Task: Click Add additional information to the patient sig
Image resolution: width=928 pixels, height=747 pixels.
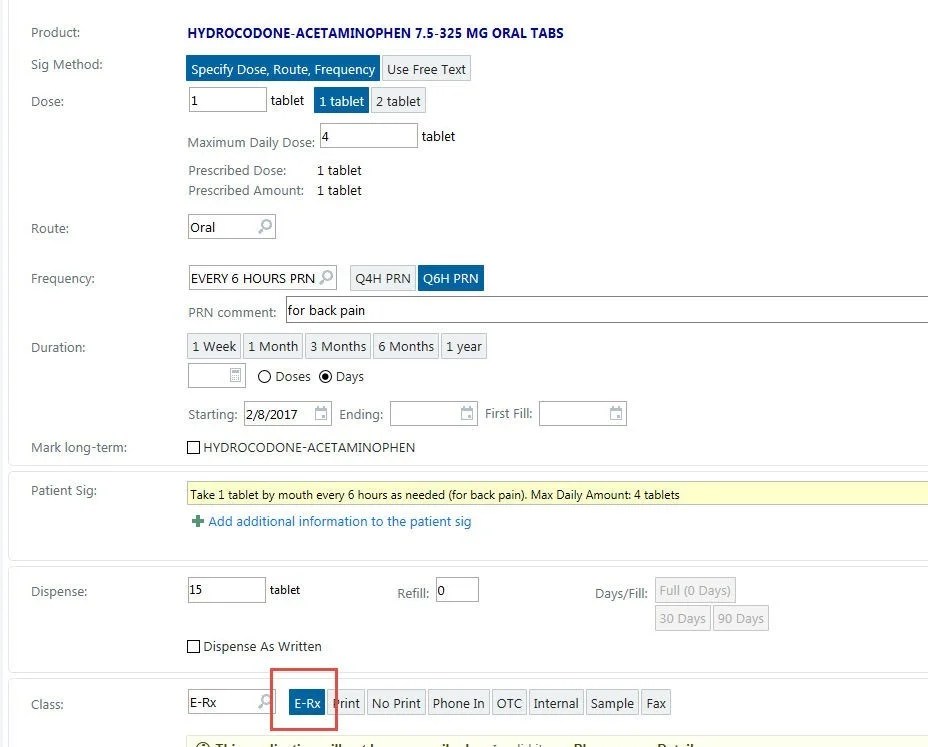Action: click(340, 521)
